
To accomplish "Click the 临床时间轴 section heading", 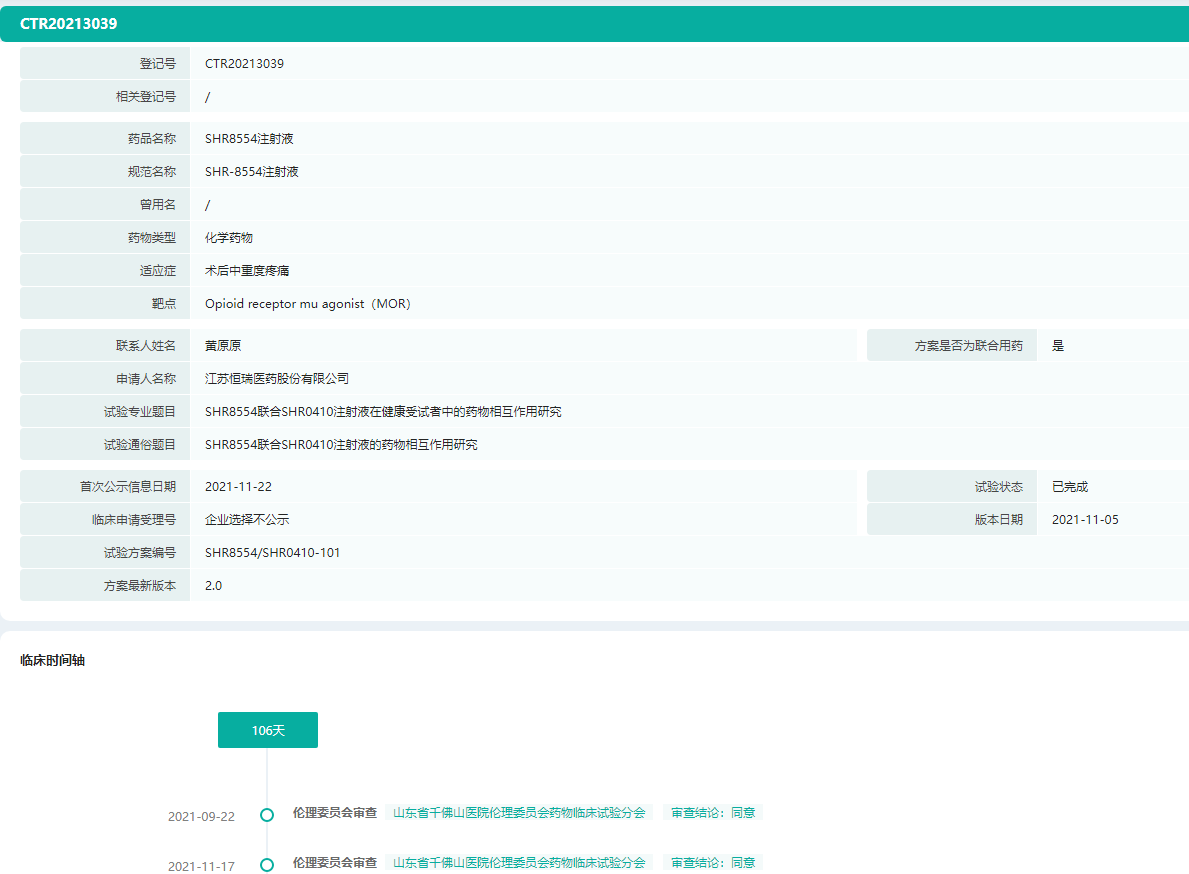I will point(53,661).
